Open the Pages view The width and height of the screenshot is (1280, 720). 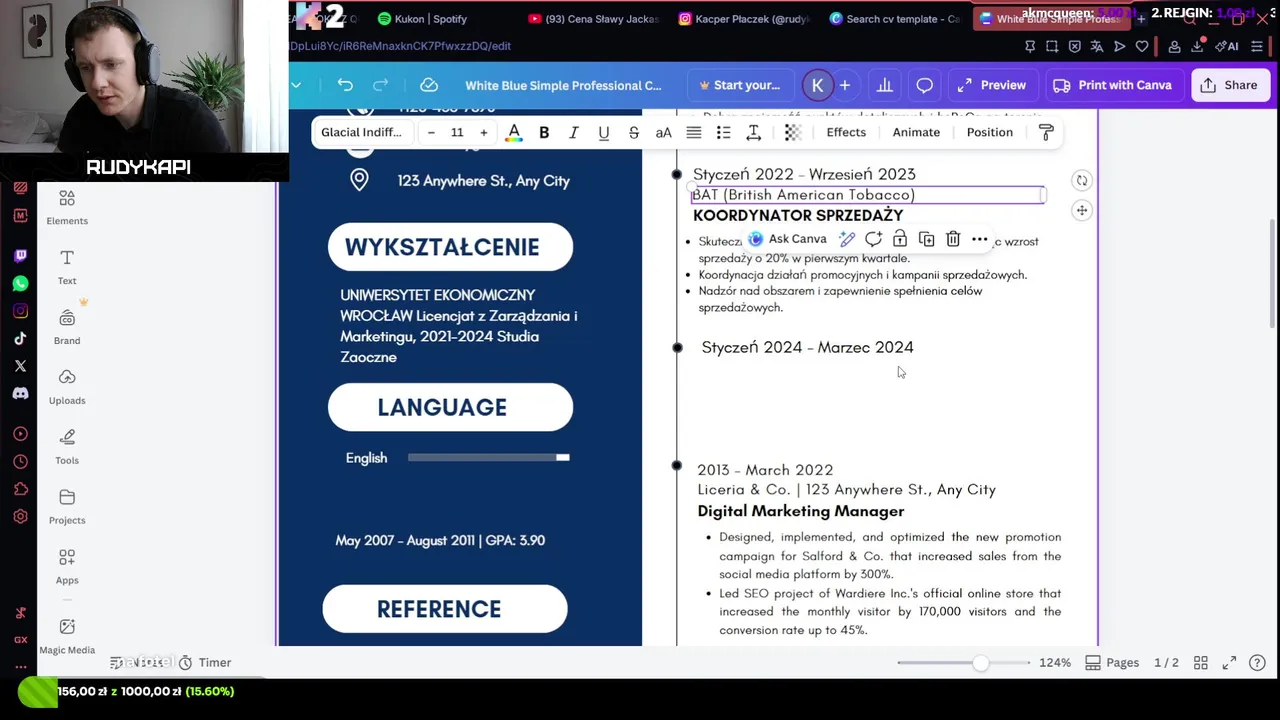tap(1112, 662)
